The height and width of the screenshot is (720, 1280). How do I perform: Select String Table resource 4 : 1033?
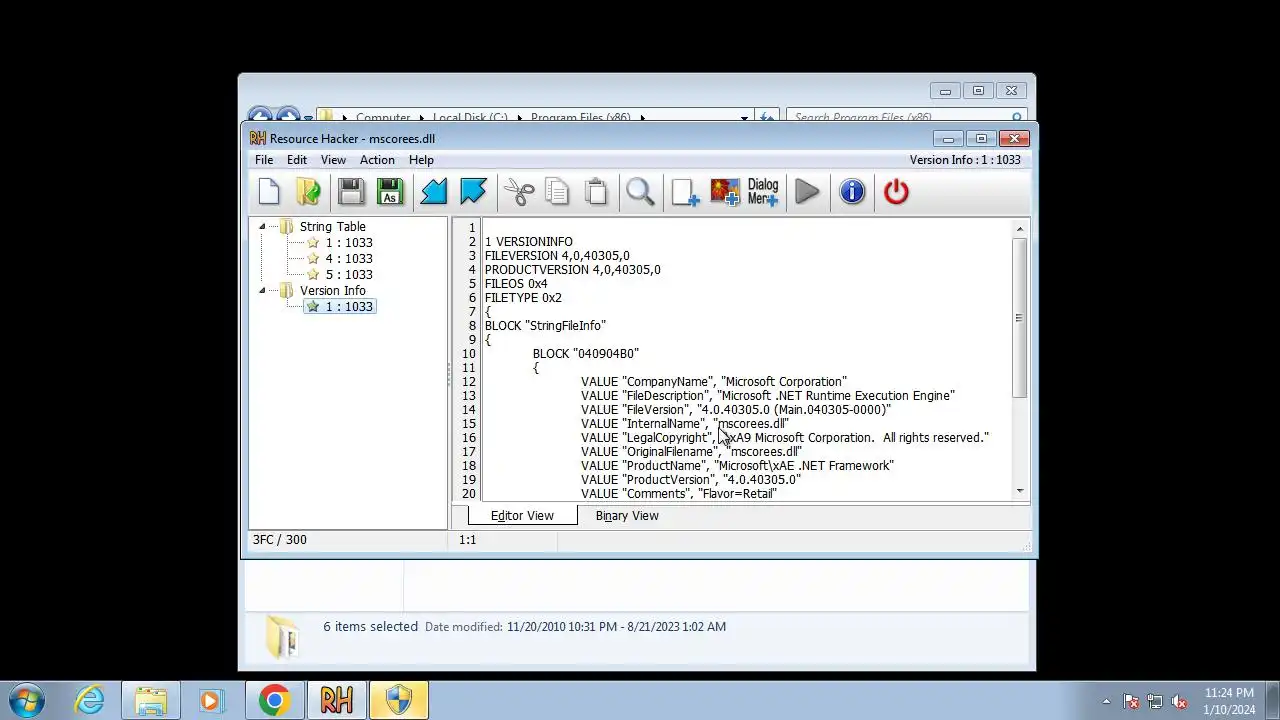click(x=348, y=259)
